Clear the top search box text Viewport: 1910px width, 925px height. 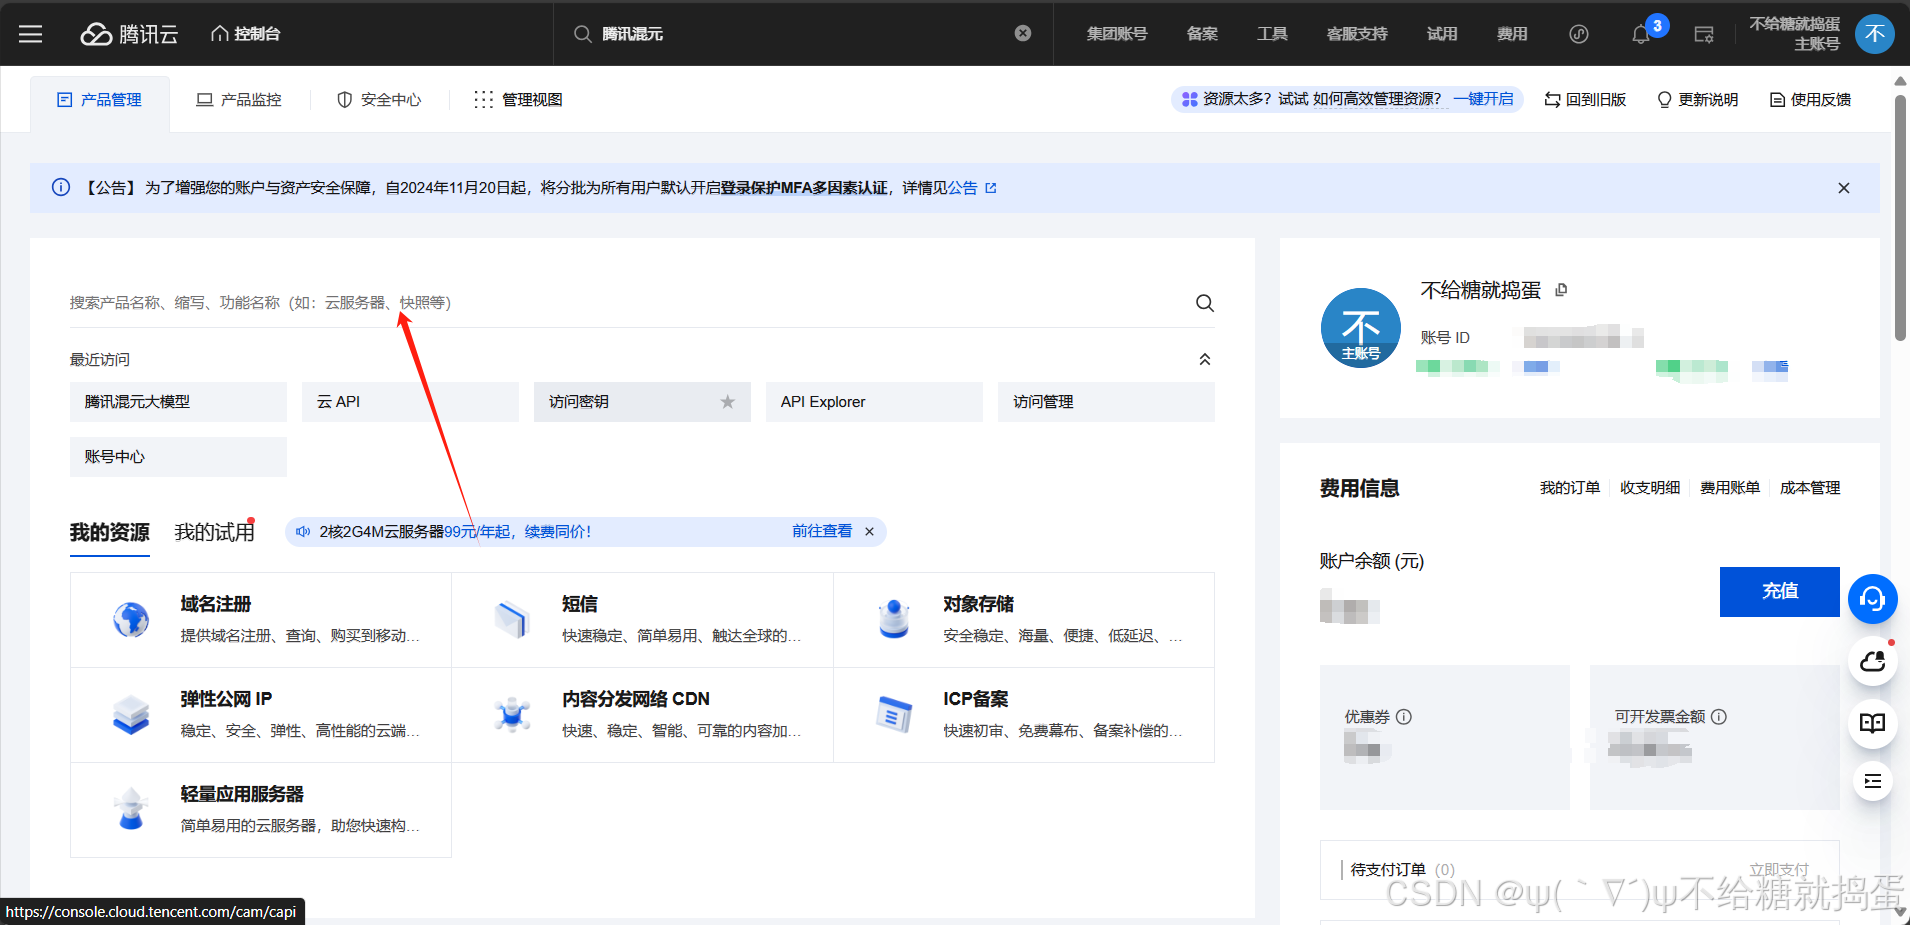[x=1023, y=33]
